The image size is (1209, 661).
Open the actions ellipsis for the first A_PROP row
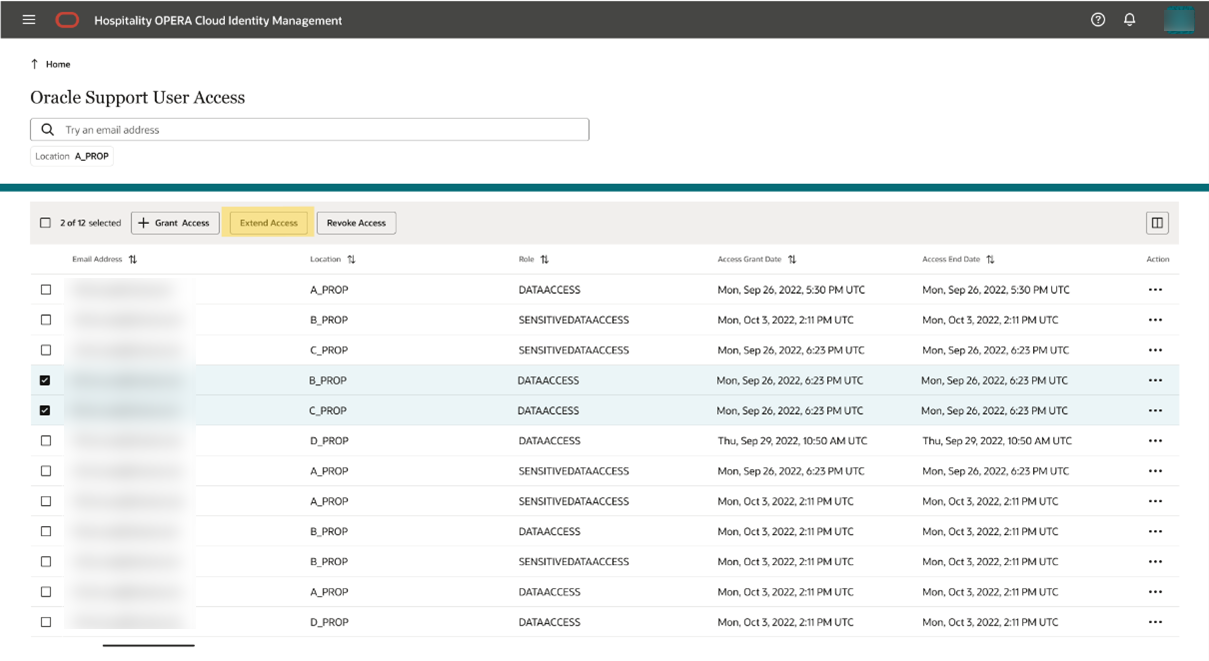coord(1155,289)
